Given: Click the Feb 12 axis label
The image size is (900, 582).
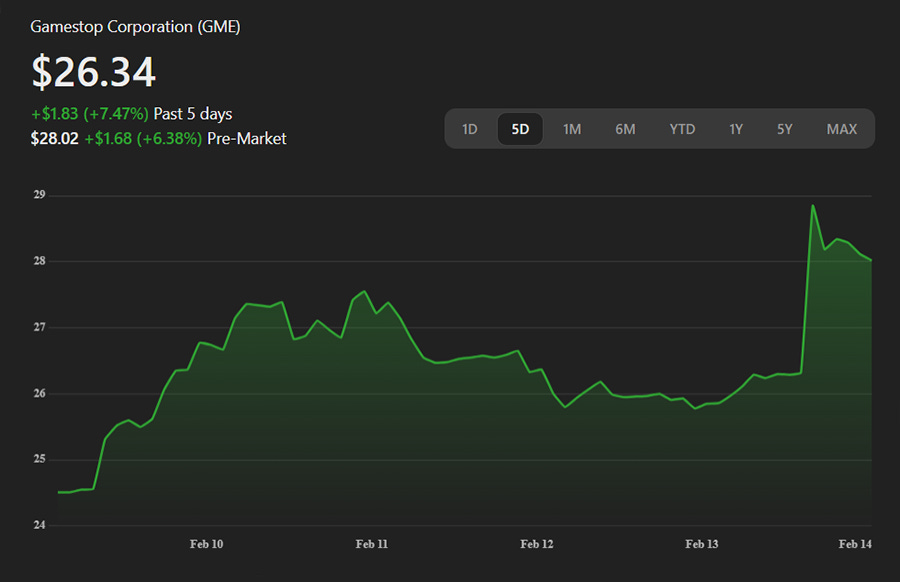Looking at the screenshot, I should click(x=537, y=544).
